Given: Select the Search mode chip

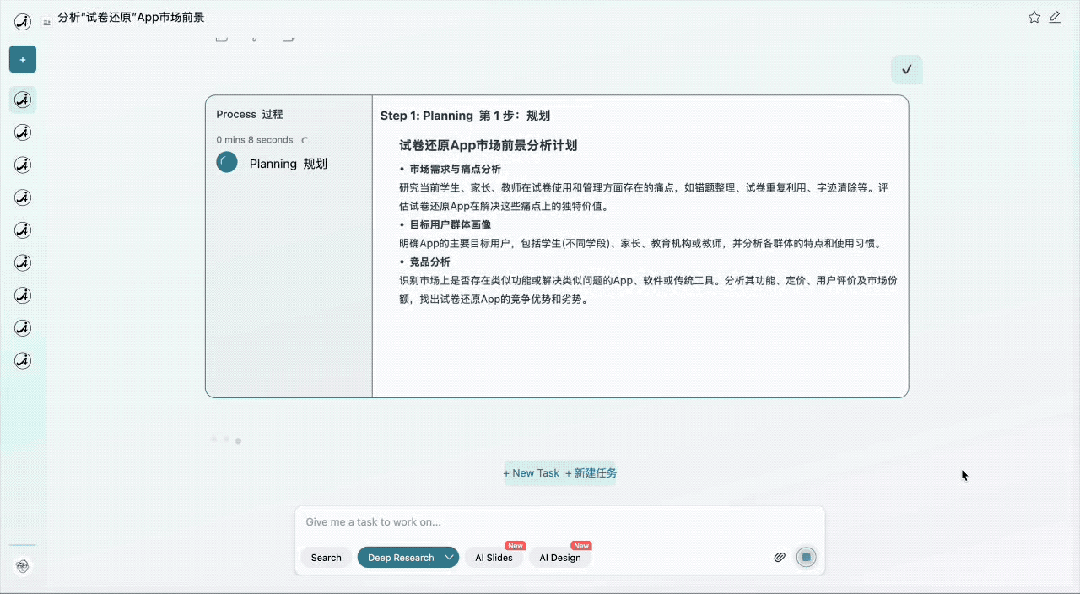Looking at the screenshot, I should pyautogui.click(x=326, y=557).
